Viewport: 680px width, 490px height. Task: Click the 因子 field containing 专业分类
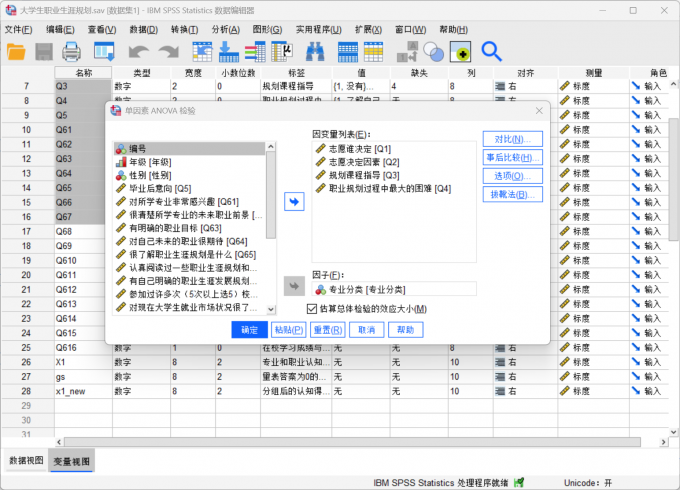click(x=392, y=289)
